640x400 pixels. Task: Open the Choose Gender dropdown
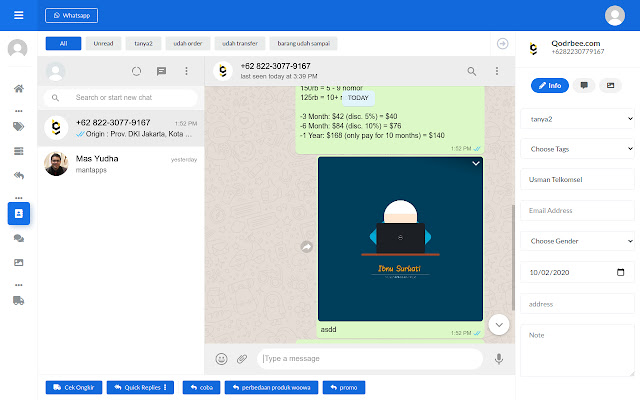pos(577,241)
